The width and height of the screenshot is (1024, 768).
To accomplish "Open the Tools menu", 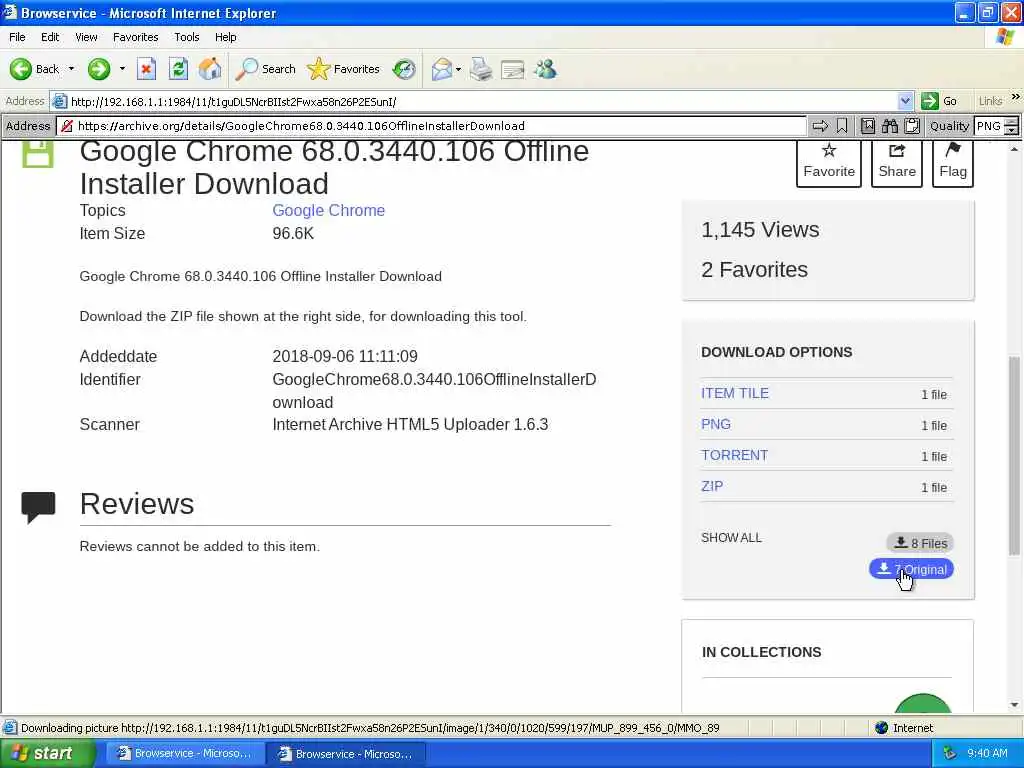I will click(187, 37).
